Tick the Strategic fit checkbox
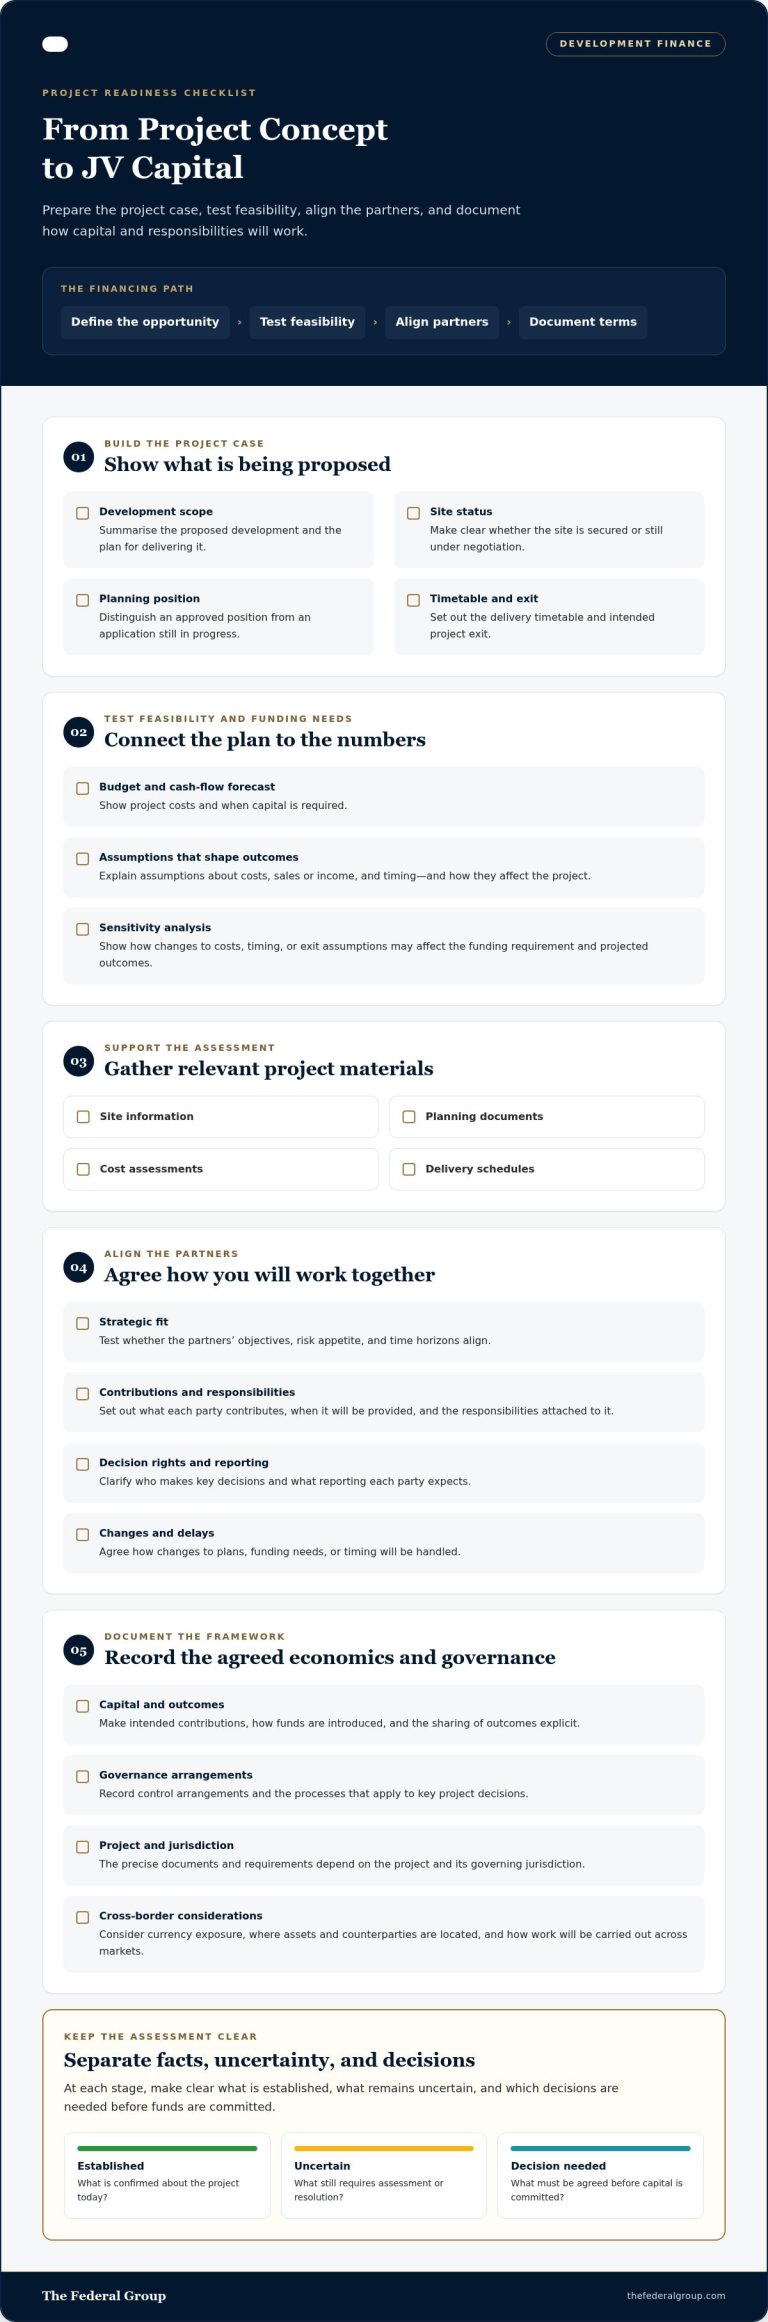768x2322 pixels. pyautogui.click(x=83, y=1323)
